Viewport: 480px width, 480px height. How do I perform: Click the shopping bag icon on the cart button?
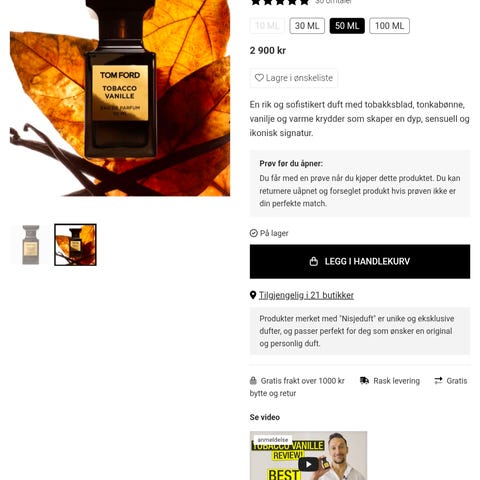pos(314,261)
